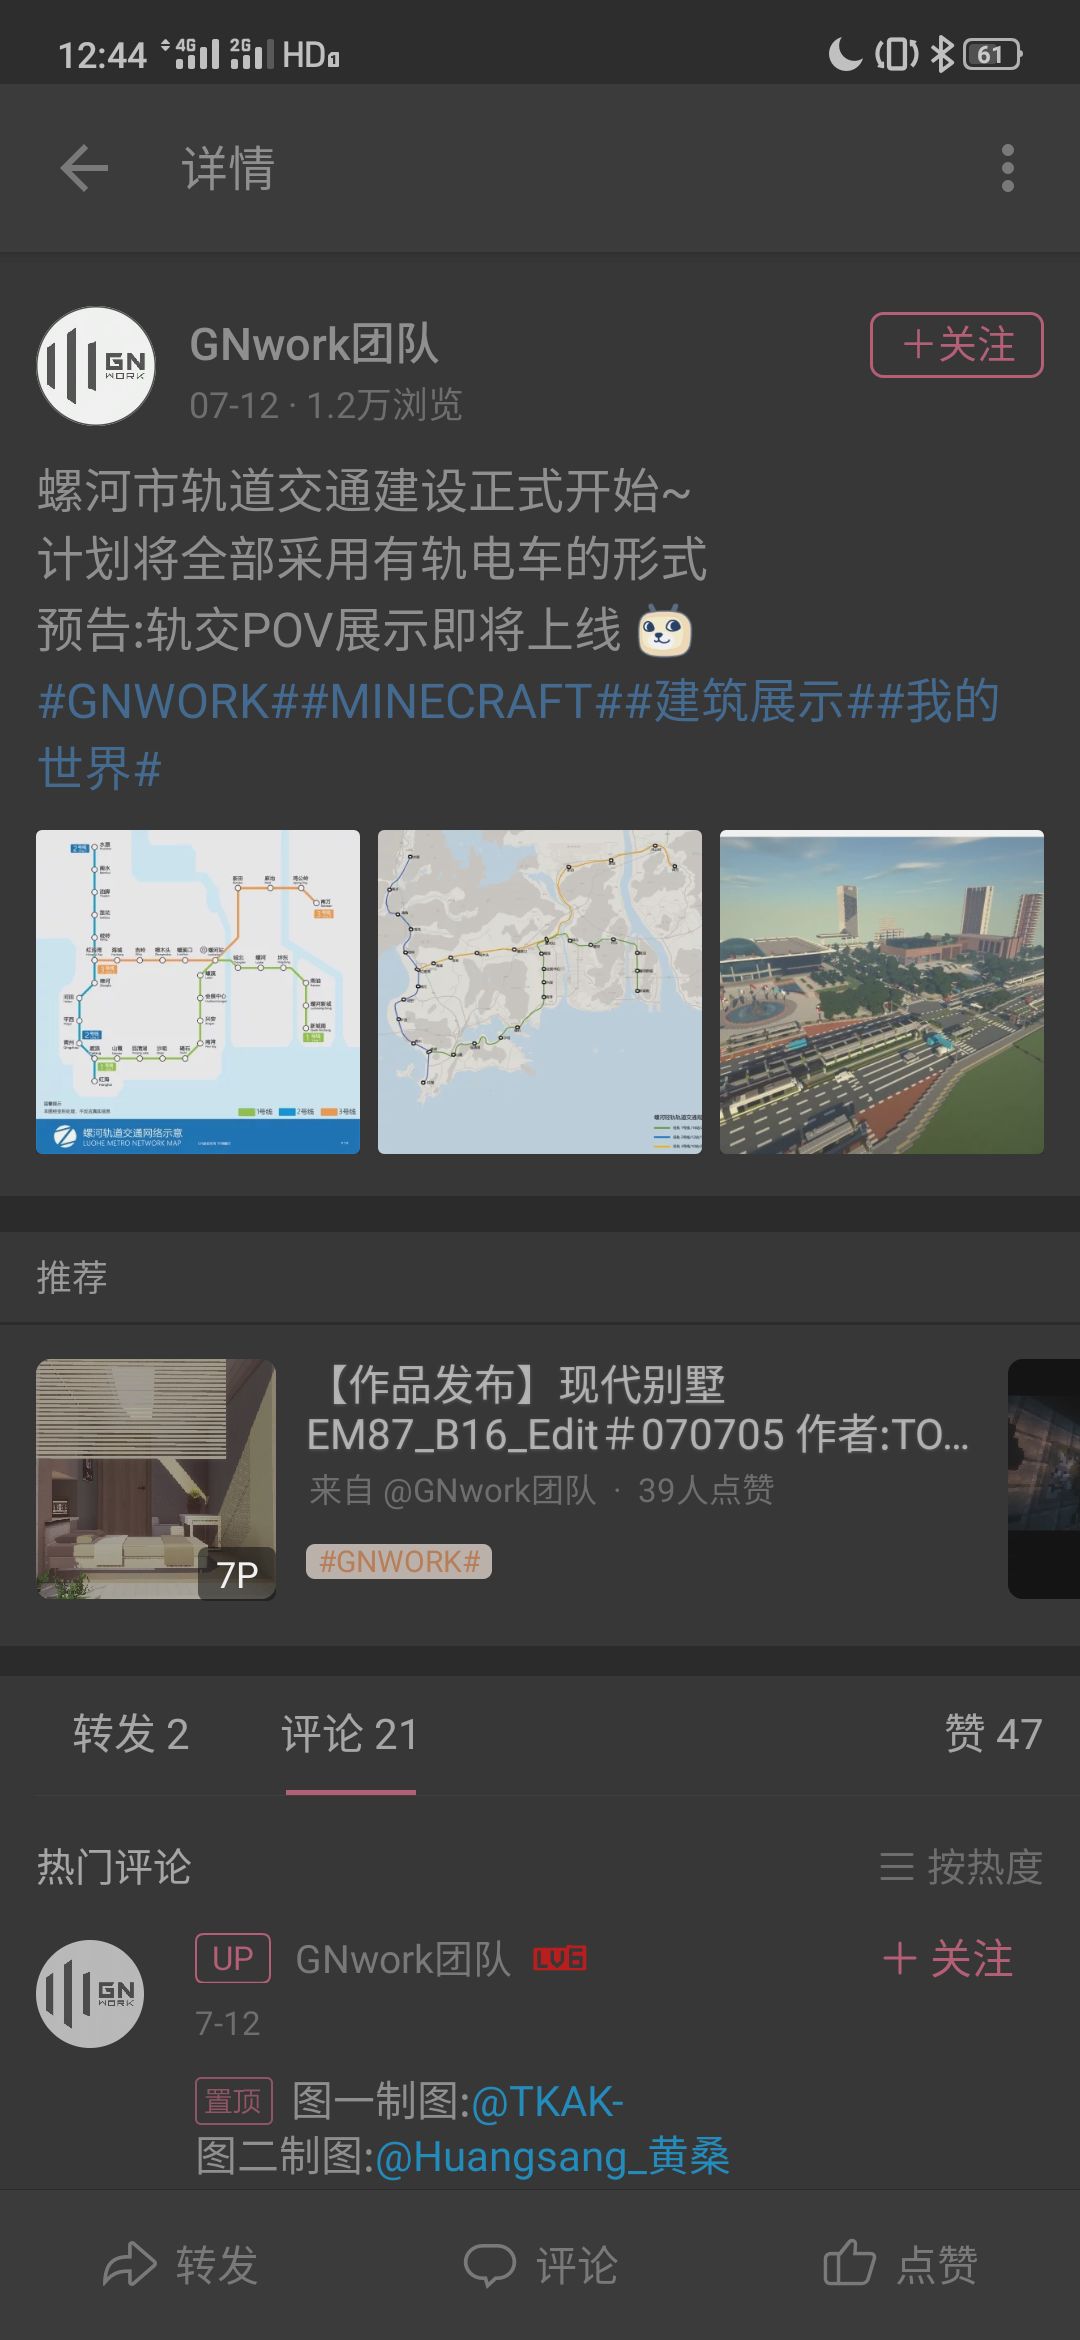Open the #建筑展示# hashtag

750,701
